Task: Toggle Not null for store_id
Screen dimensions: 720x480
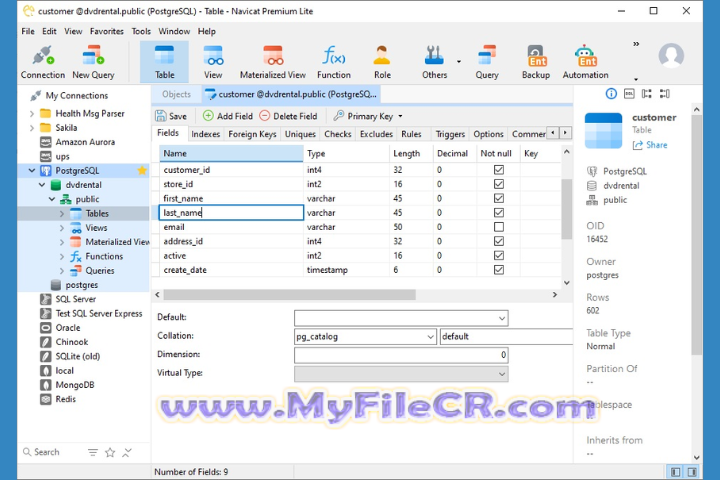Action: (499, 184)
